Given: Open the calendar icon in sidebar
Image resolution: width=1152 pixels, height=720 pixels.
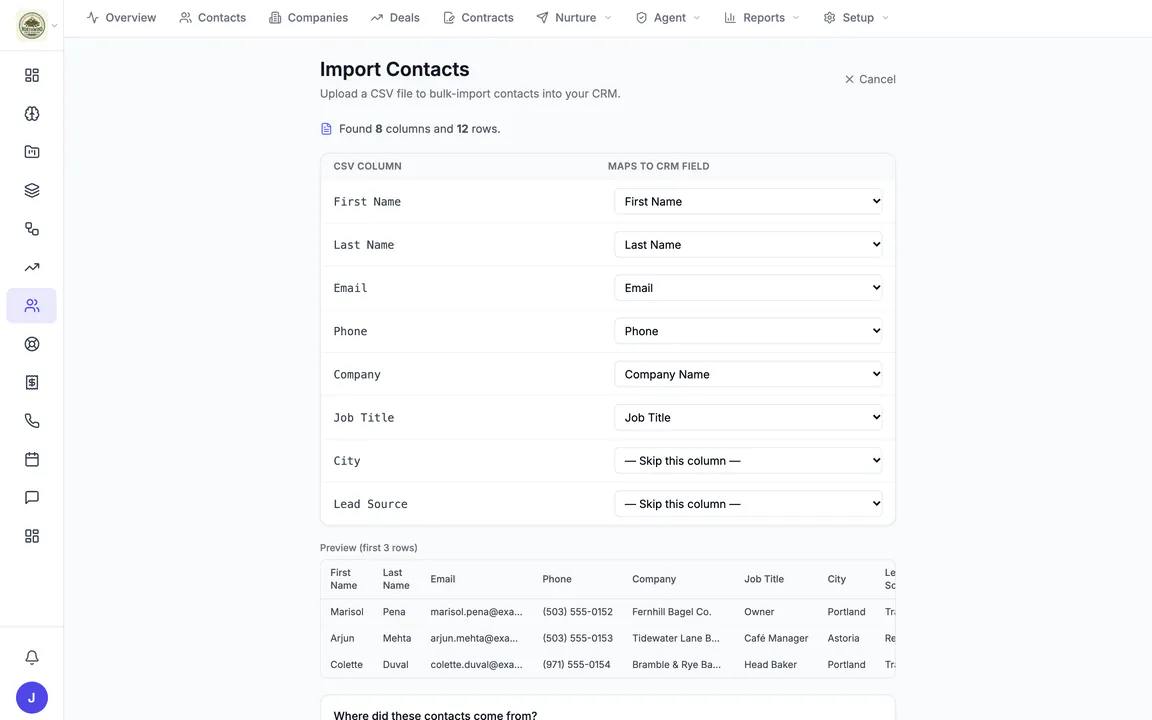Looking at the screenshot, I should (32, 459).
